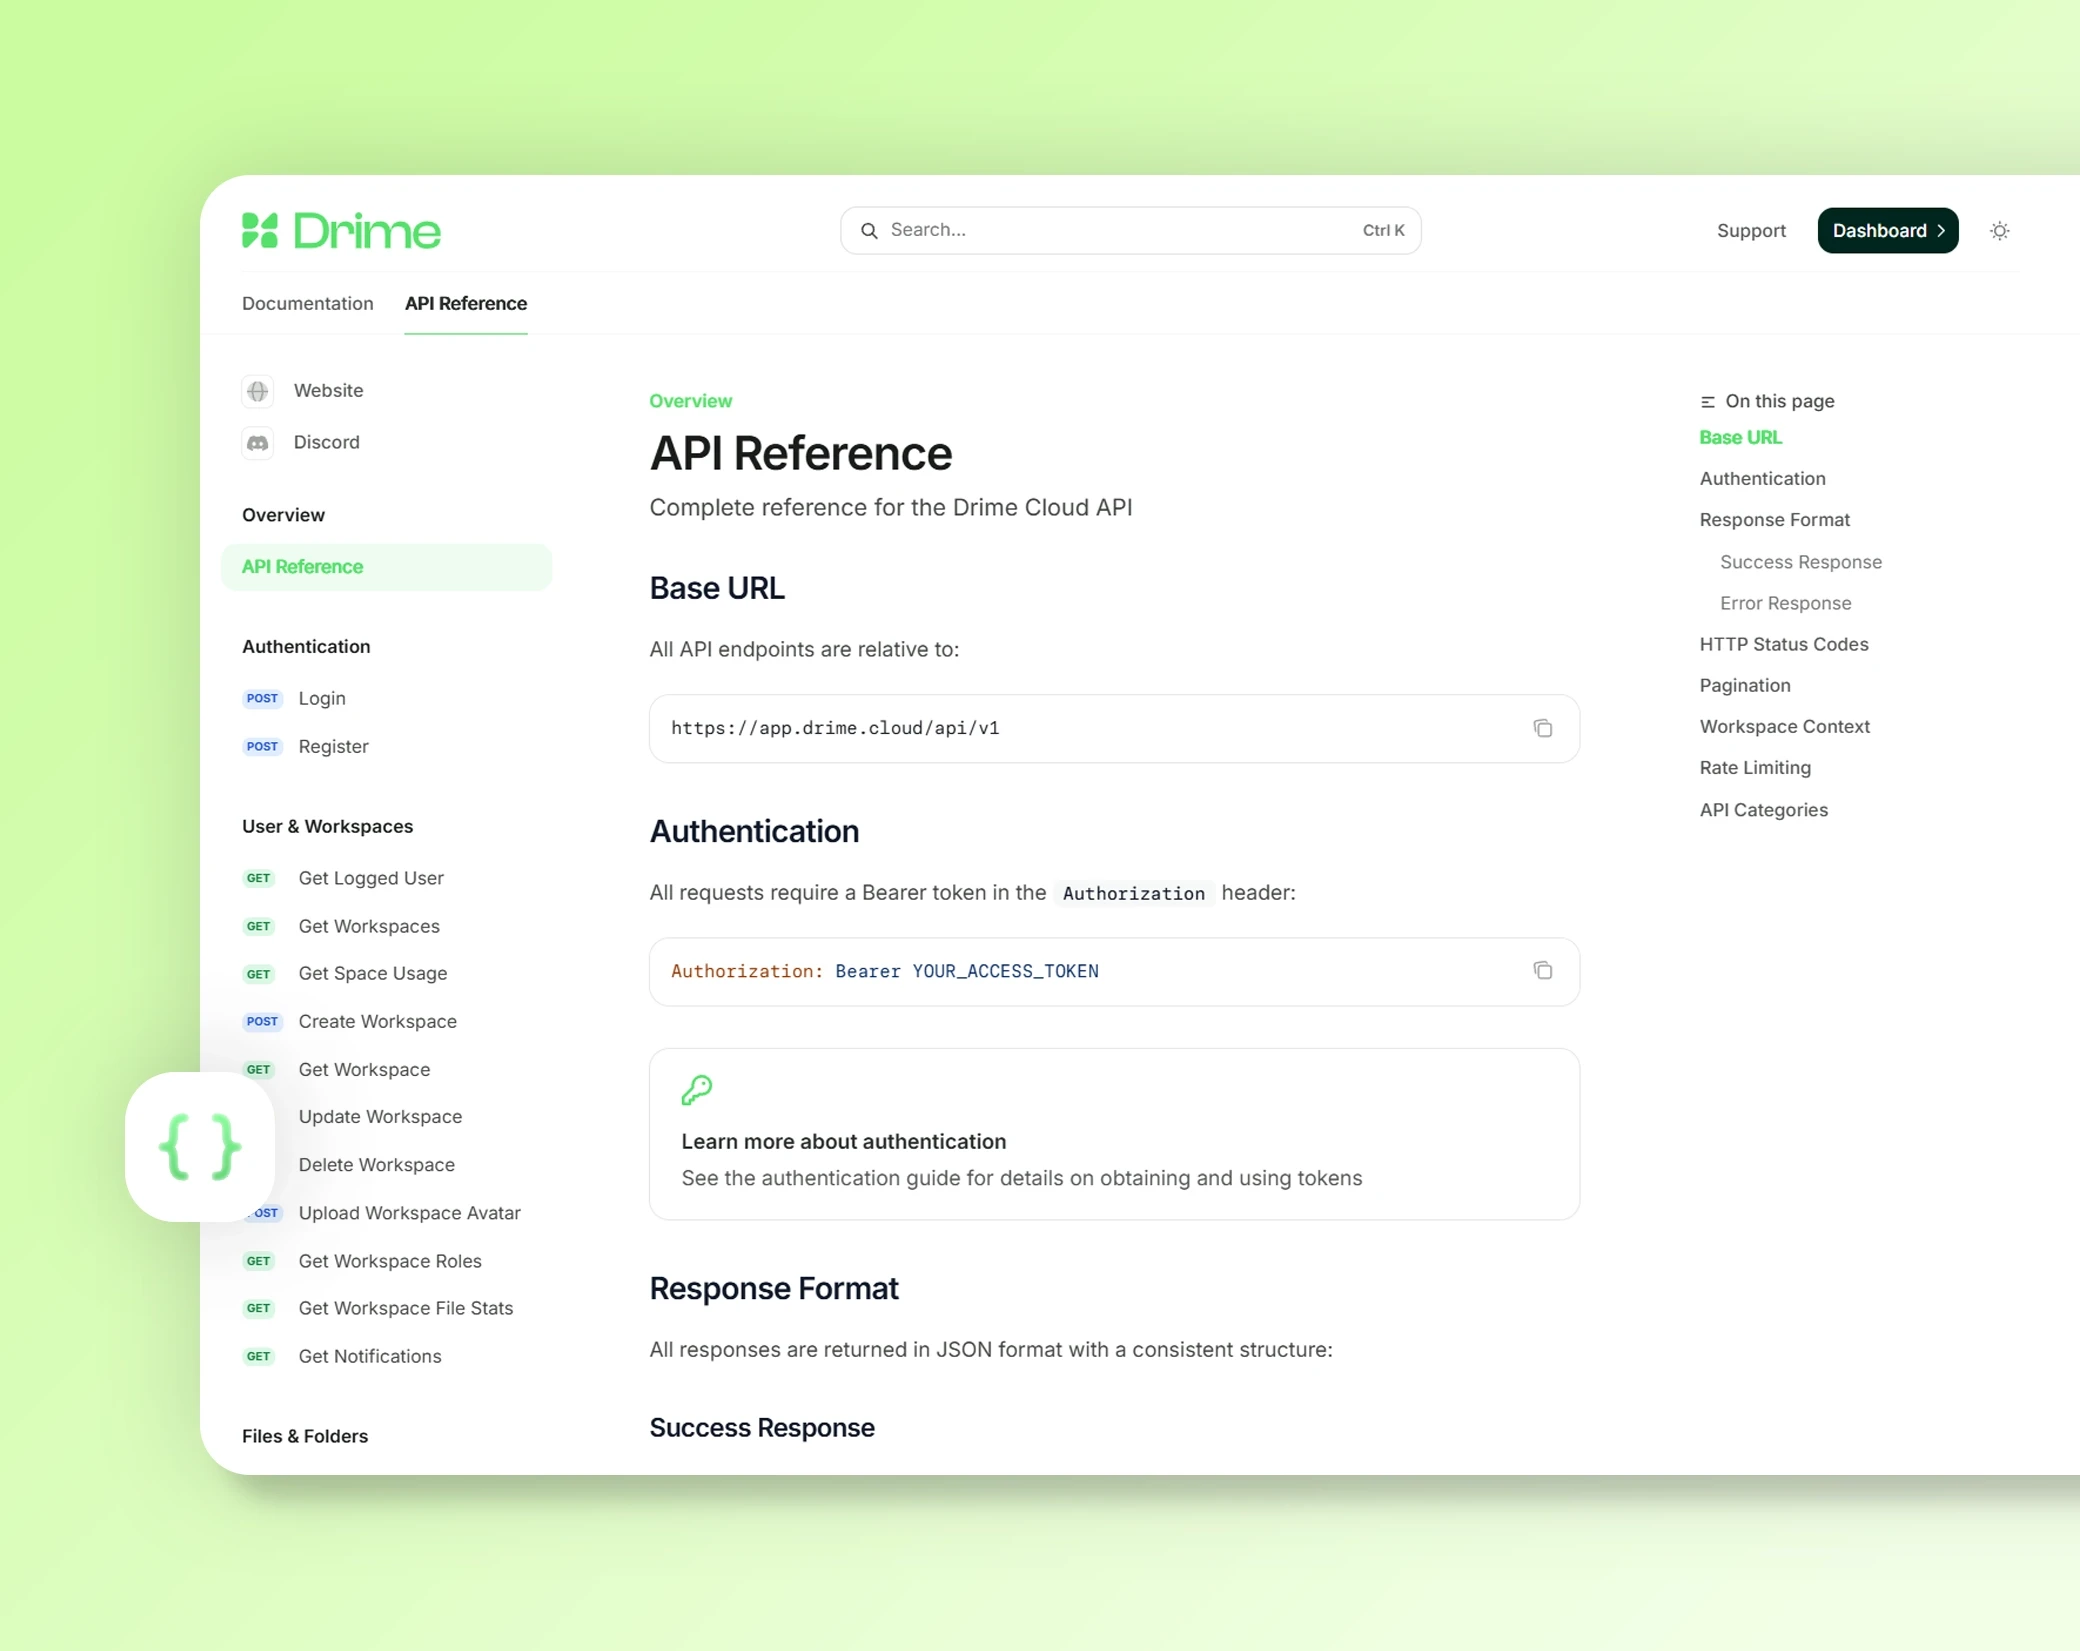Screen dimensions: 2080x1651
Task: Open the Login endpoint page
Action: [322, 698]
